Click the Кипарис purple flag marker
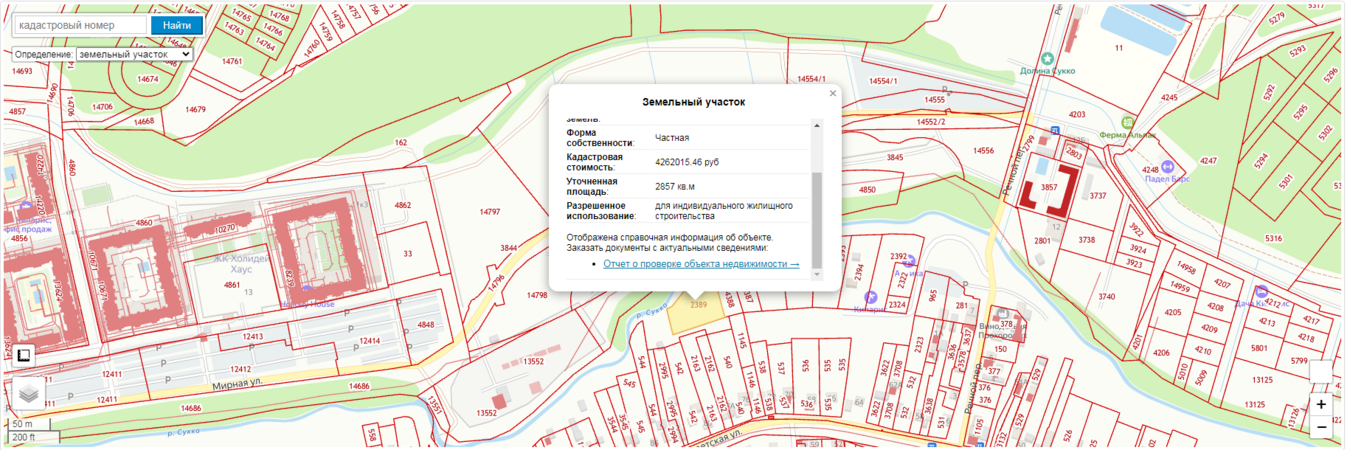Screen dimensions: 1350x450 click(x=870, y=297)
